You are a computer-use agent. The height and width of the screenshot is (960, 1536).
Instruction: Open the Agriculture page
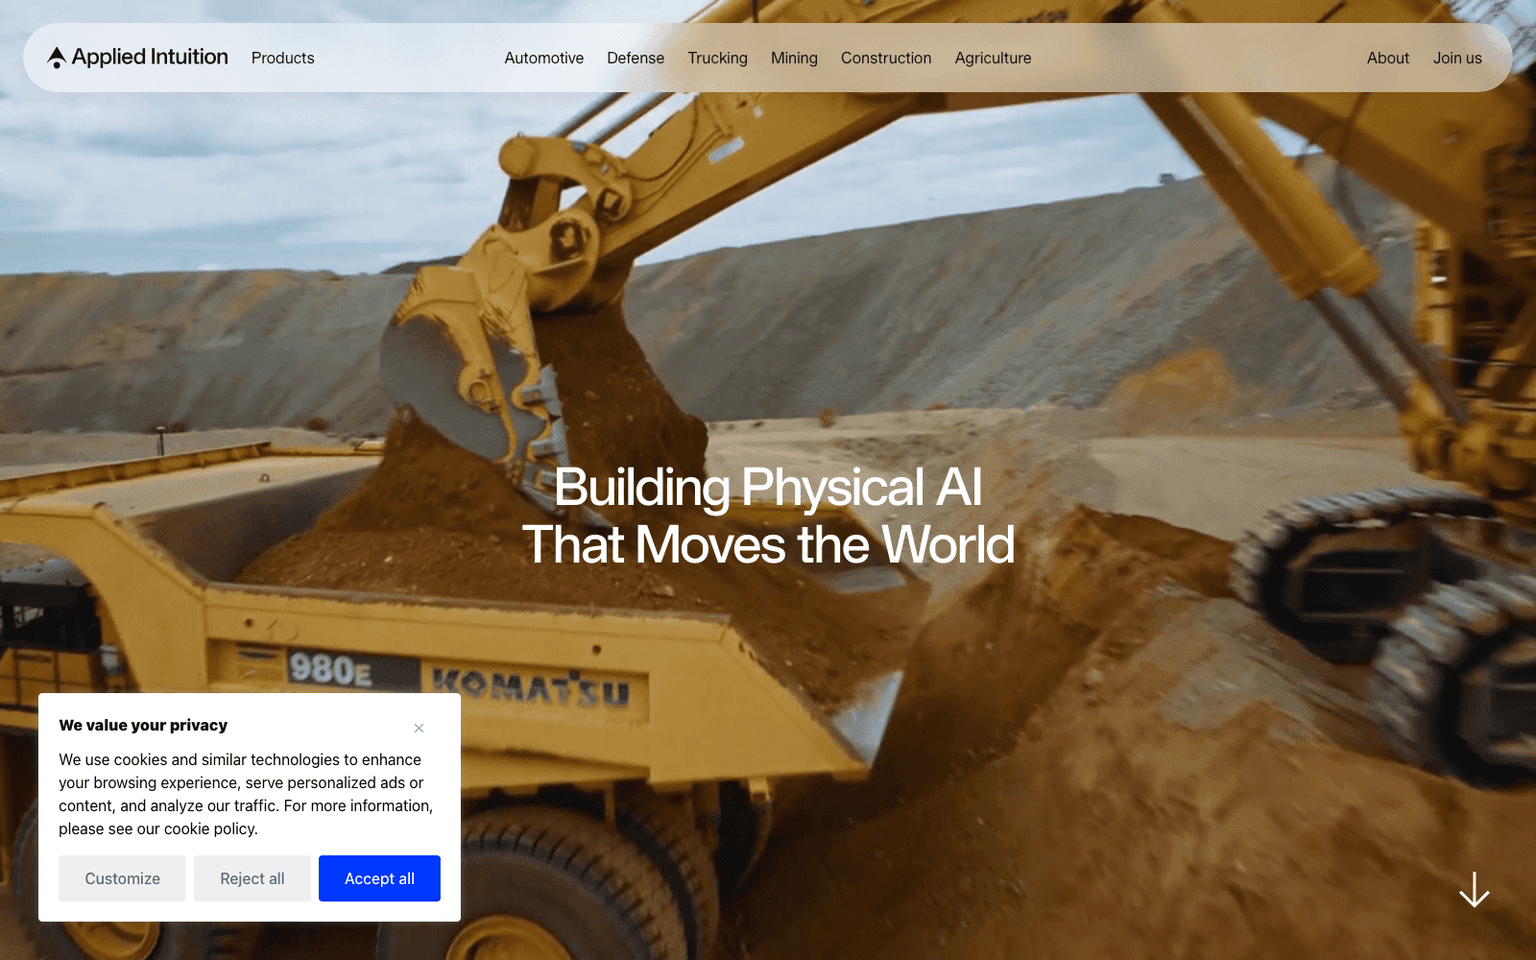993,58
